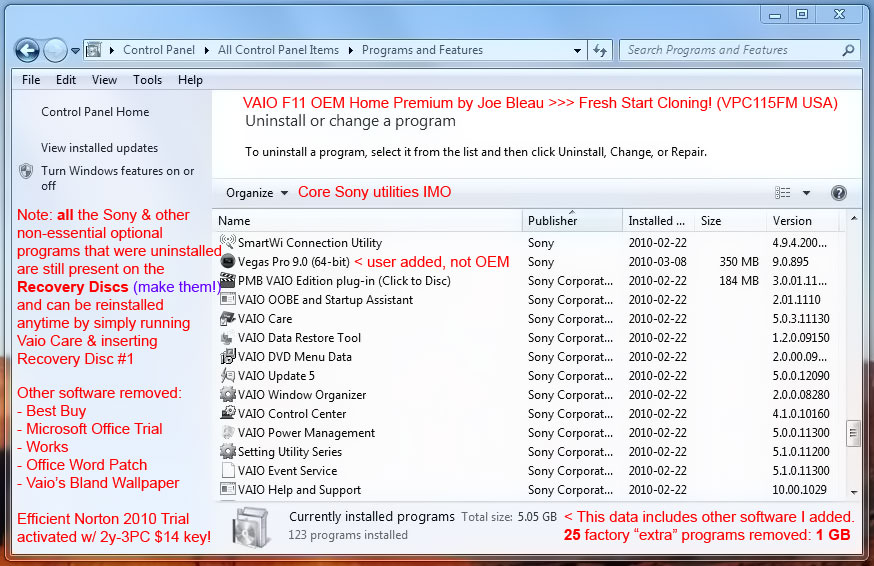
Task: Click scroll up arrow of program list
Action: (854, 218)
